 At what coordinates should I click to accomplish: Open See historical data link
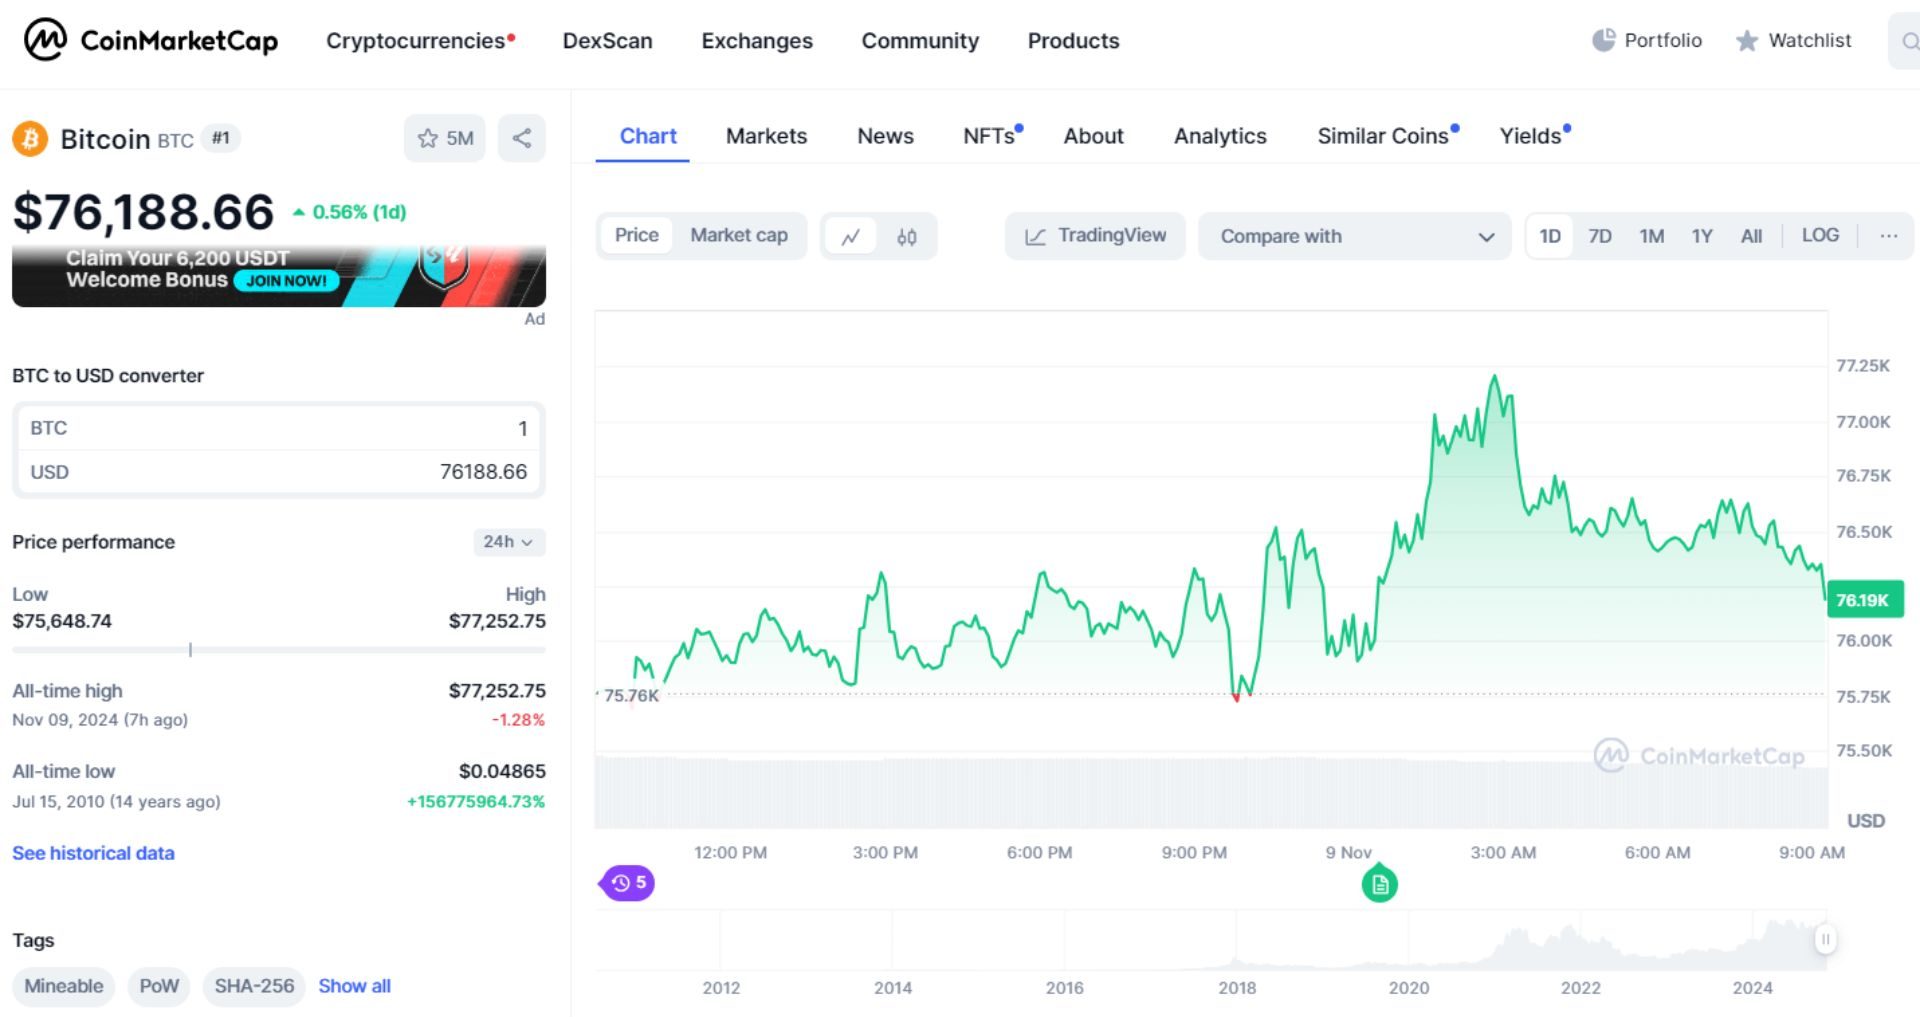pyautogui.click(x=93, y=853)
